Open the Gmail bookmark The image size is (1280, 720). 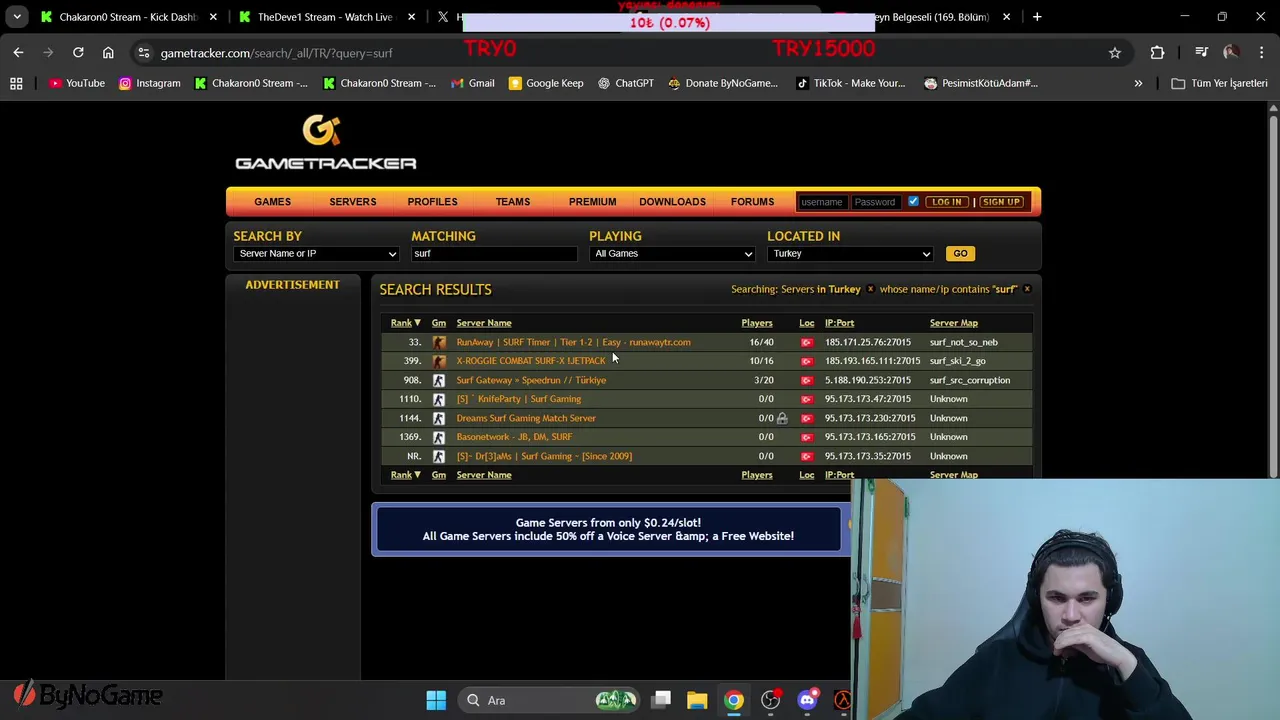click(472, 83)
